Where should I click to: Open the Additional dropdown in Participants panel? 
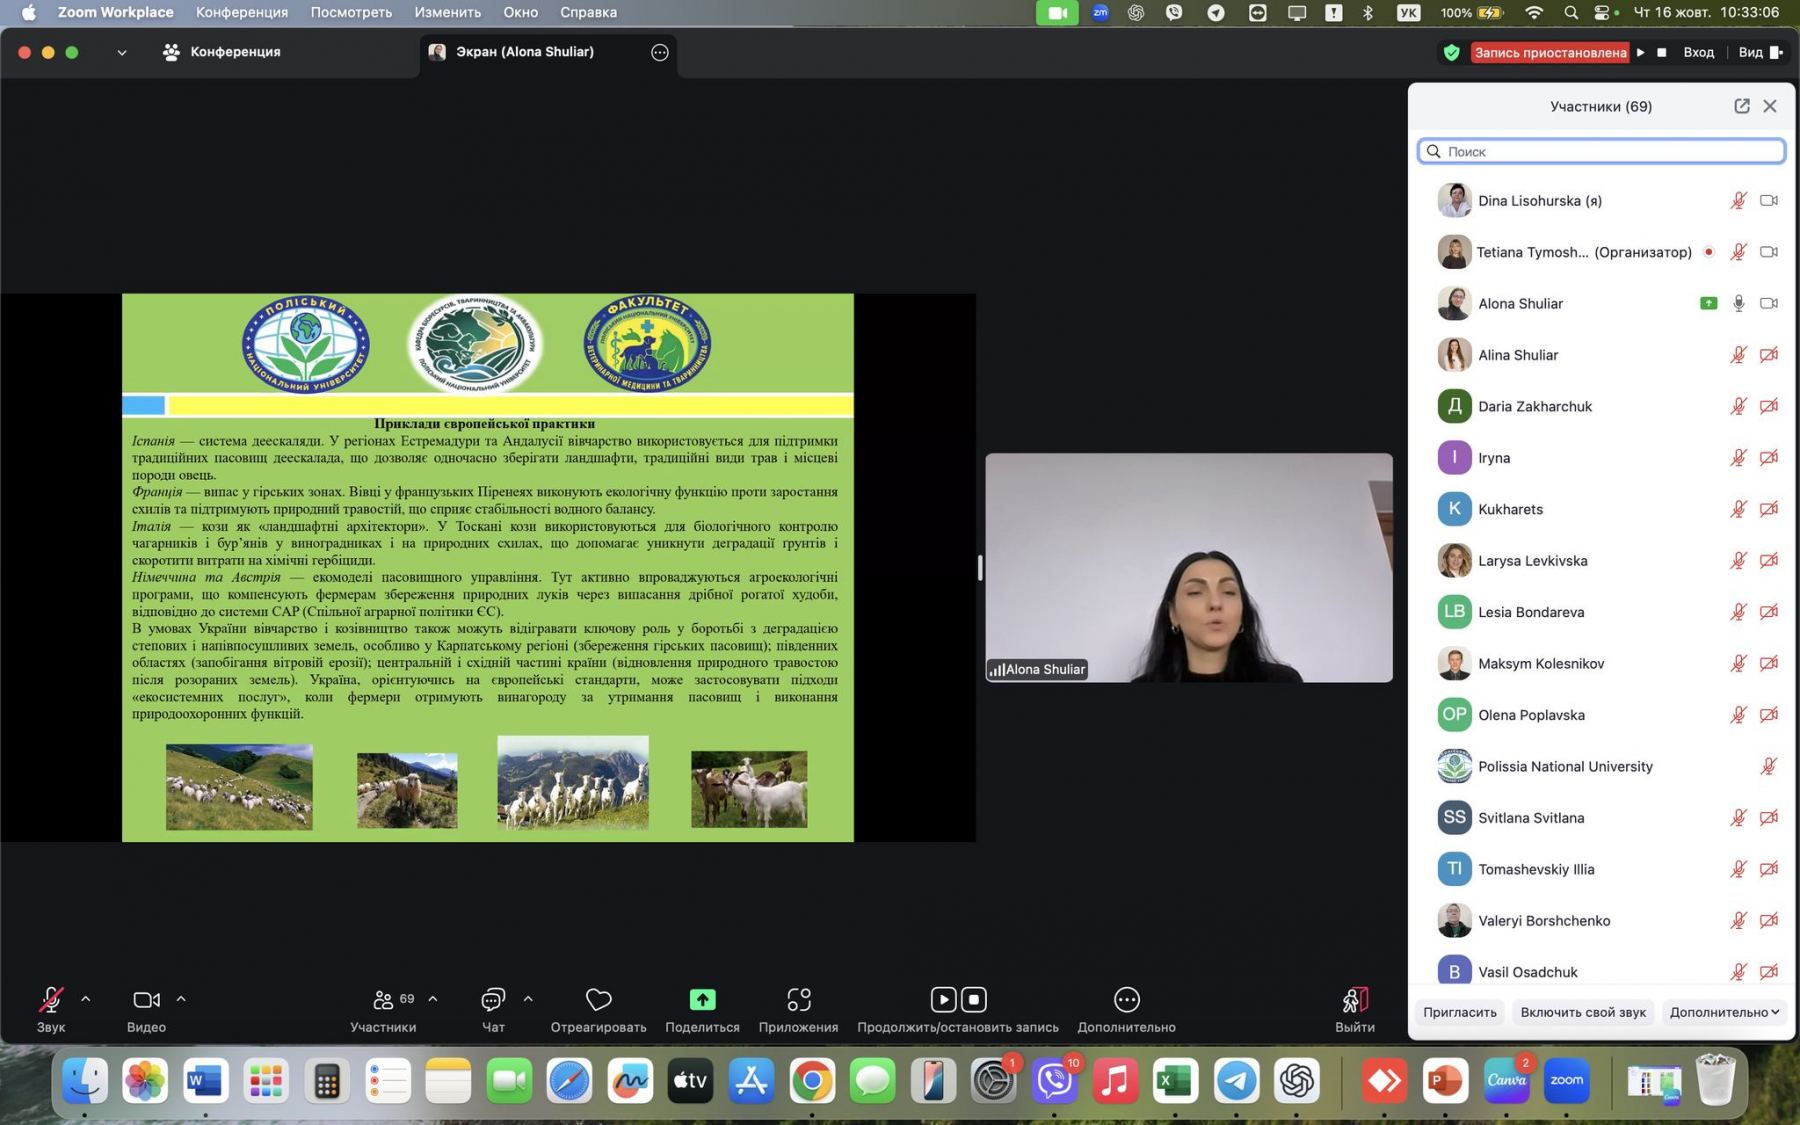click(x=1723, y=1012)
